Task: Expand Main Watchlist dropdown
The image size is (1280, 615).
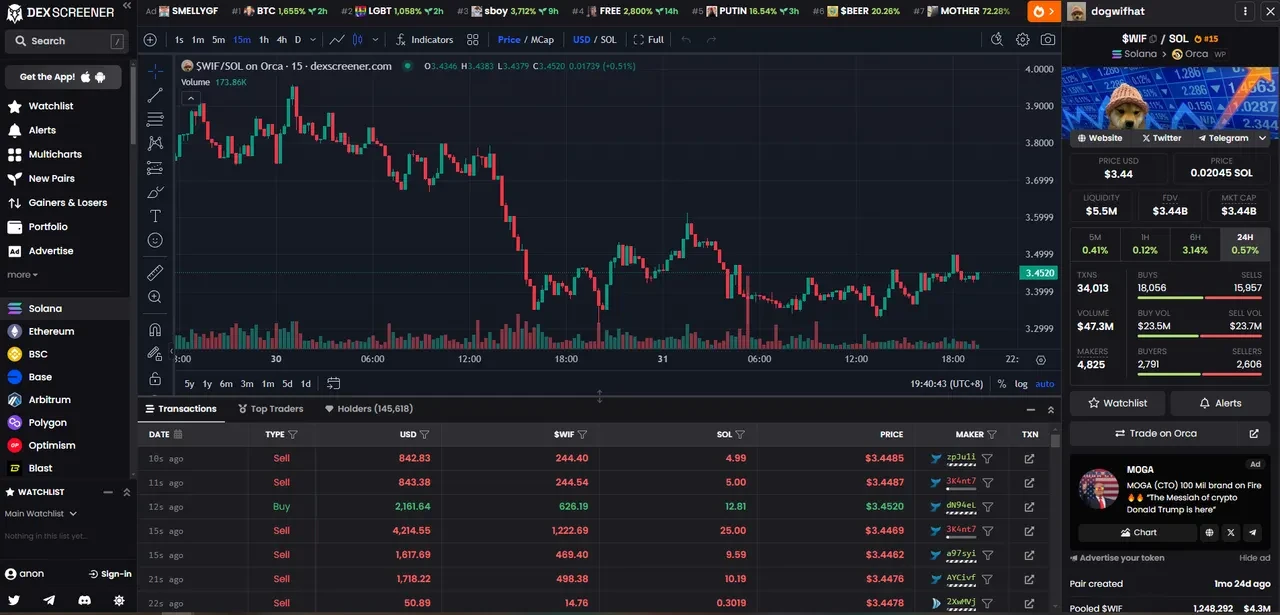Action: [41, 514]
